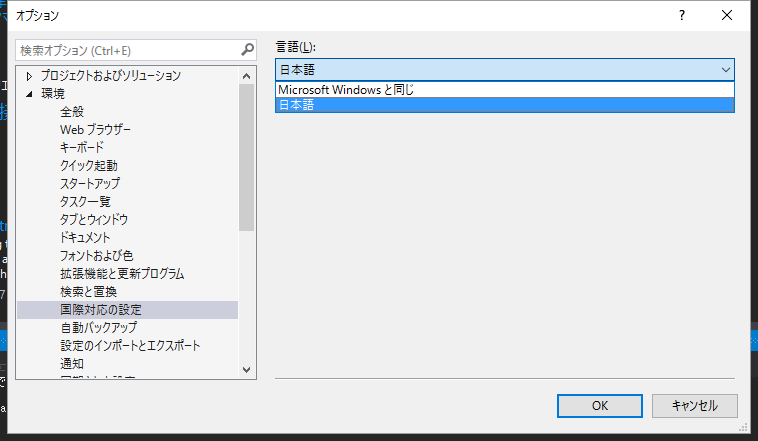Viewport: 758px width, 441px height.
Task: Select Web ブラウザー tree item
Action: tap(95, 130)
